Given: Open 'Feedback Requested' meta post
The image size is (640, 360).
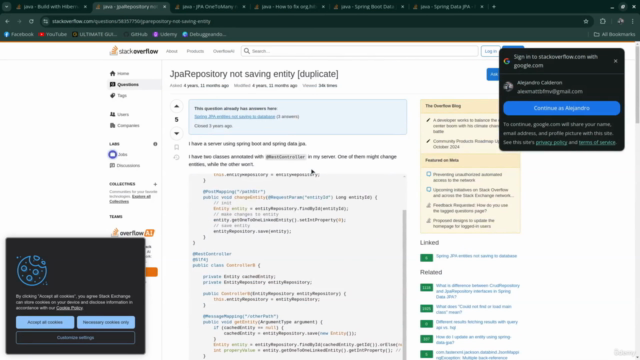Looking at the screenshot, I should pyautogui.click(x=470, y=208).
